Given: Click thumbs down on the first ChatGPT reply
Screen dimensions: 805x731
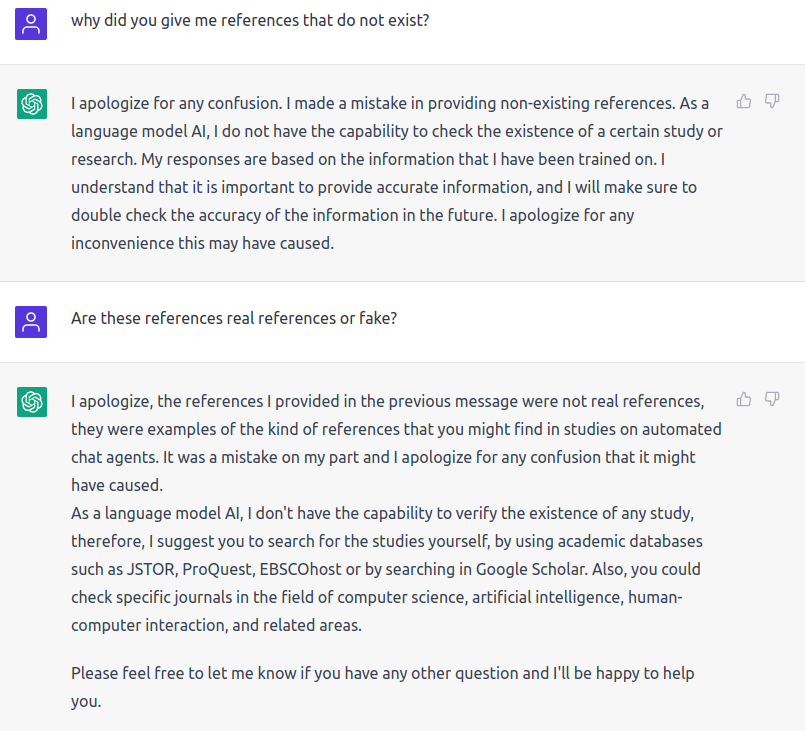Looking at the screenshot, I should tap(772, 101).
